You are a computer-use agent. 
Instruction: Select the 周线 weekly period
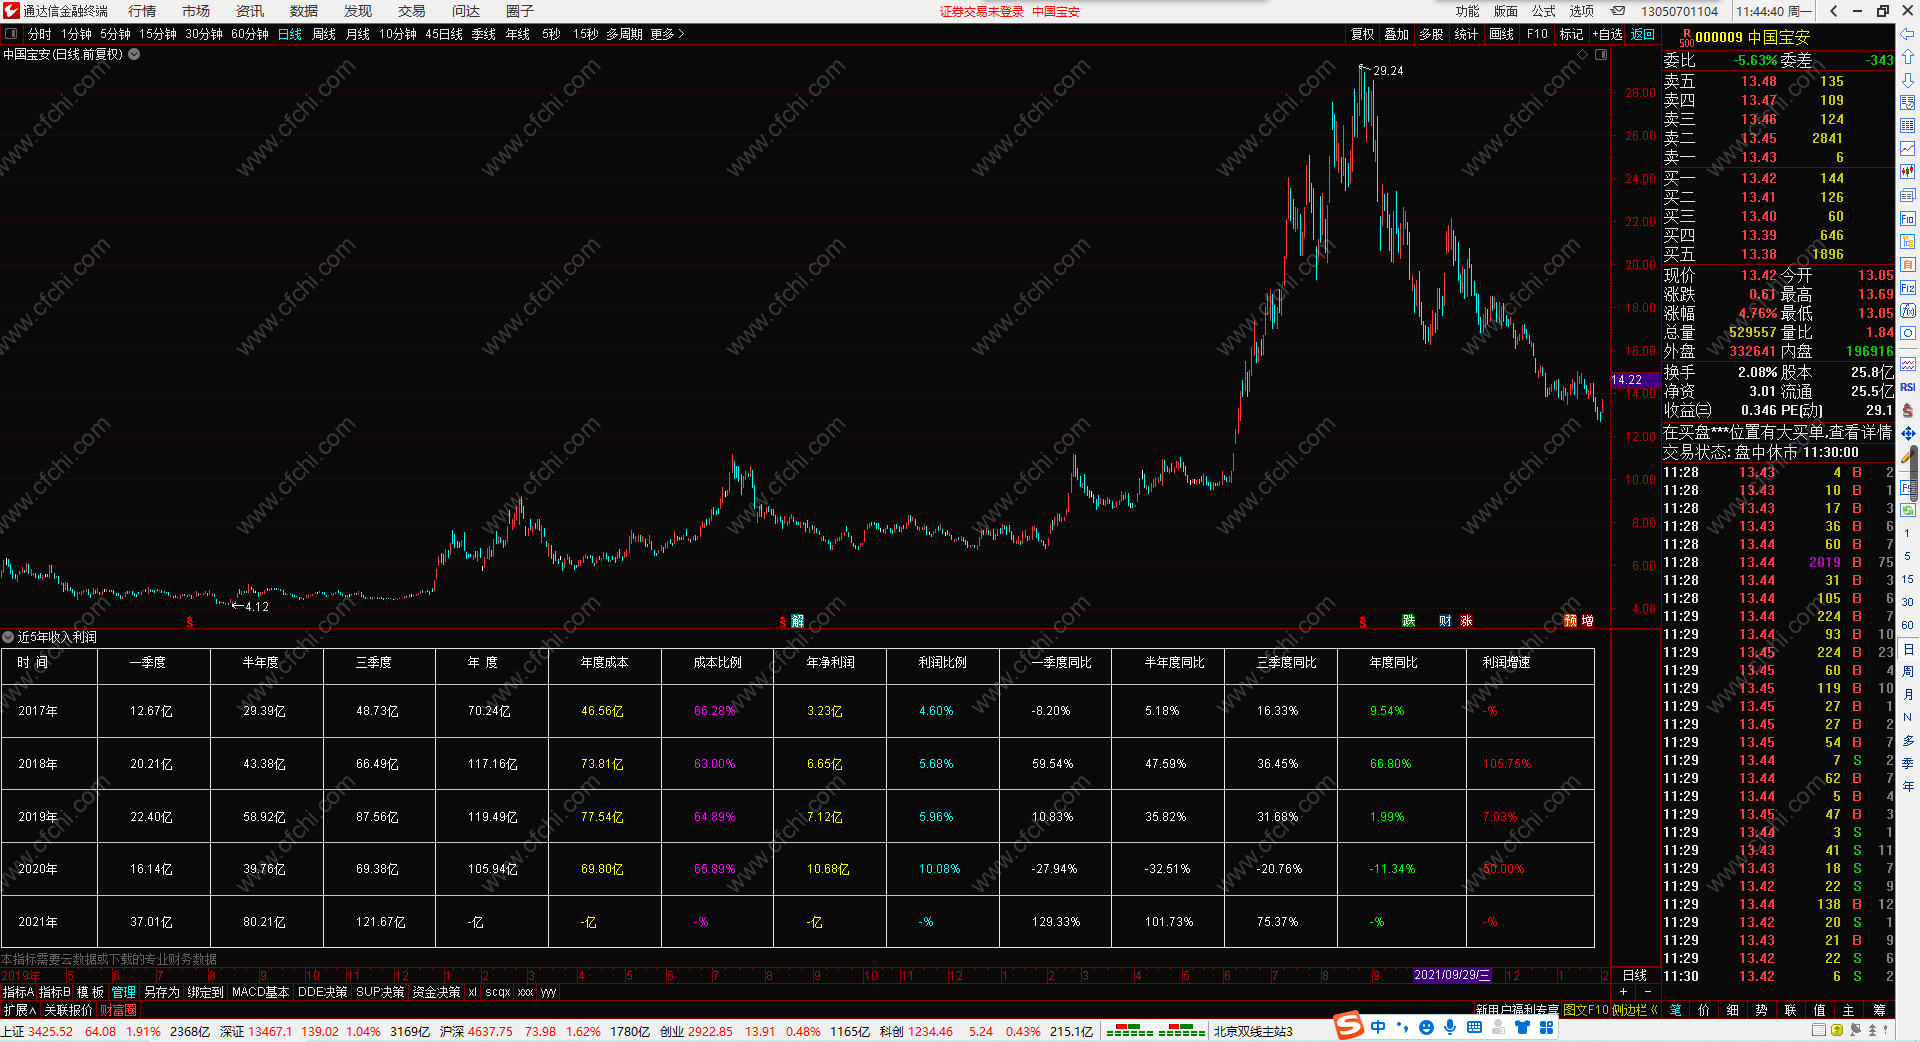[x=324, y=34]
